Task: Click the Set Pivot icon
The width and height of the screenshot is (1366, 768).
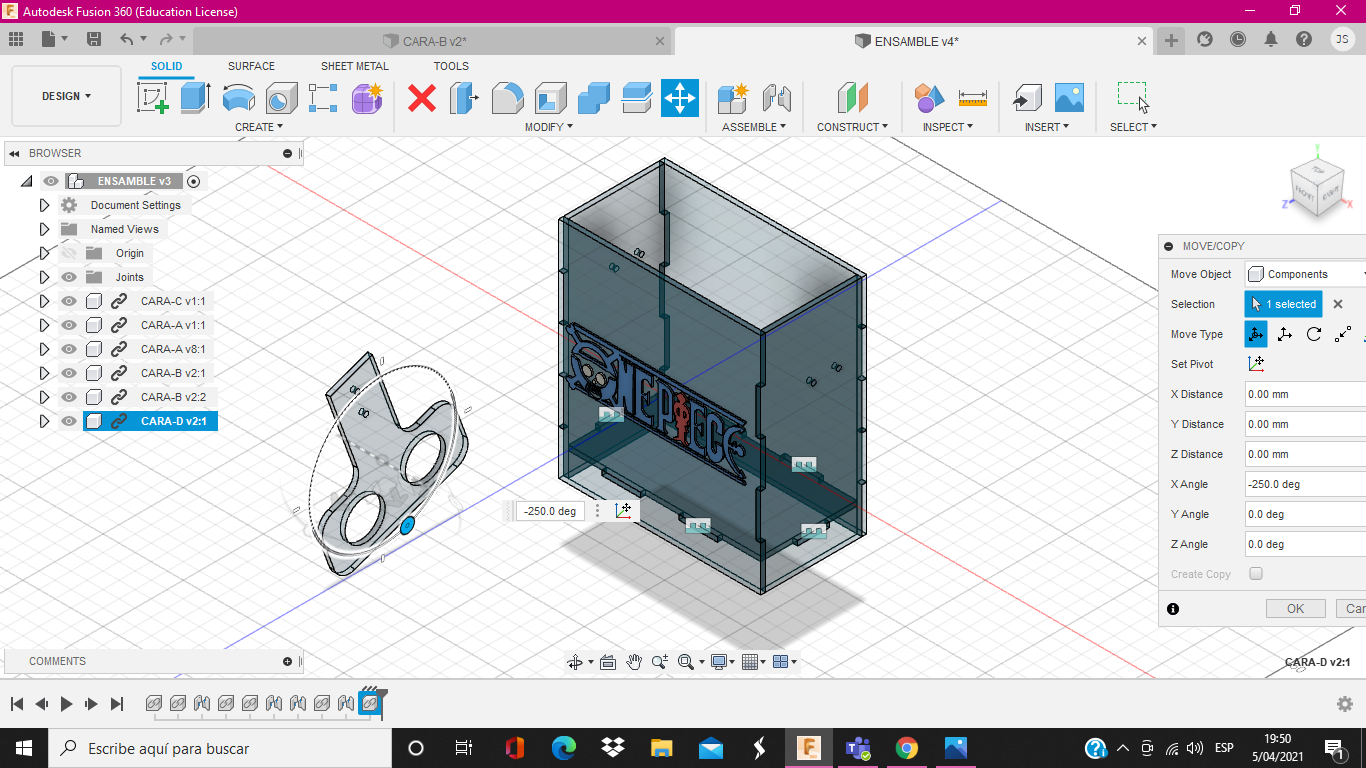Action: pyautogui.click(x=1256, y=364)
